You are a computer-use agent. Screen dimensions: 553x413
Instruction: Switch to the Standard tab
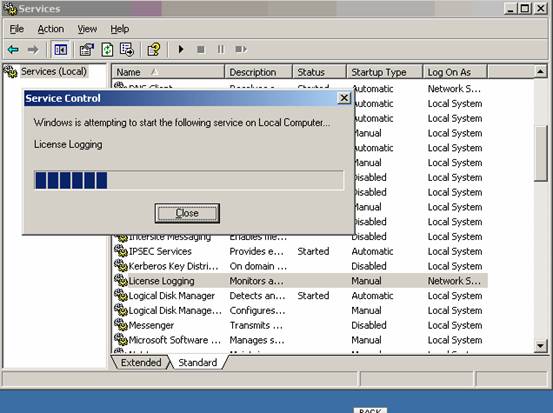coord(198,363)
